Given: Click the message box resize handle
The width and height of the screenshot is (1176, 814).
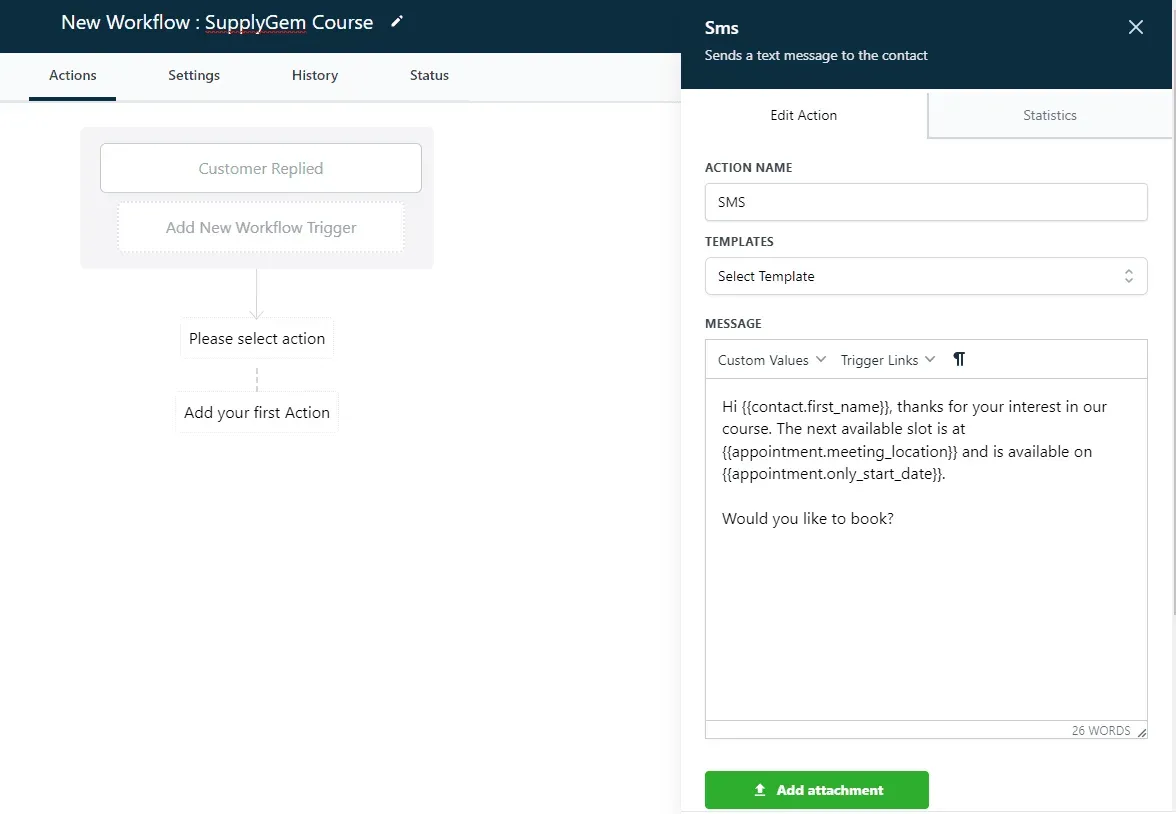Looking at the screenshot, I should click(x=1142, y=732).
